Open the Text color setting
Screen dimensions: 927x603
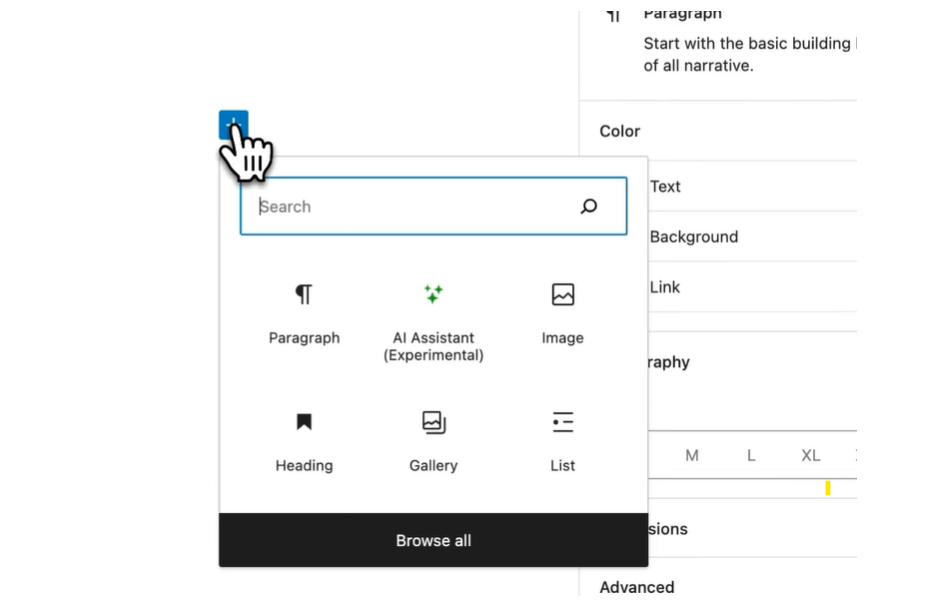click(x=665, y=186)
